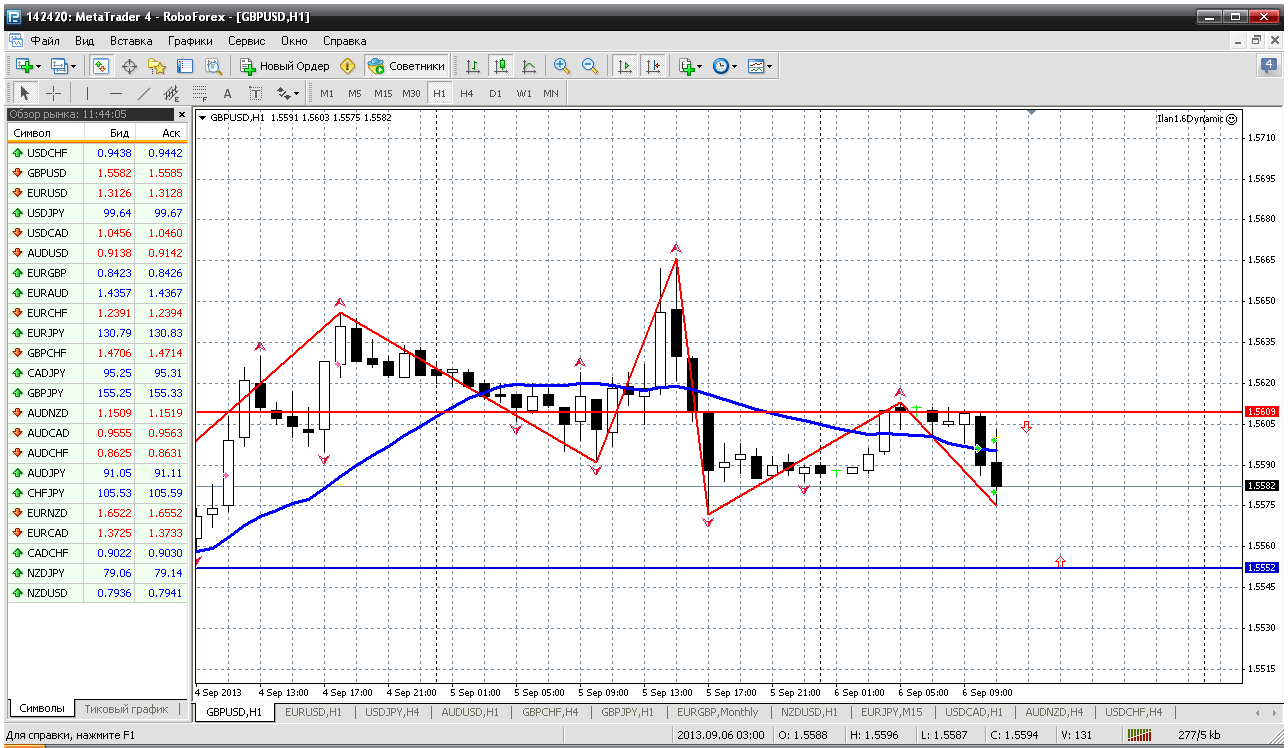Switch timeframe to D1
The height and width of the screenshot is (748, 1288).
(495, 93)
